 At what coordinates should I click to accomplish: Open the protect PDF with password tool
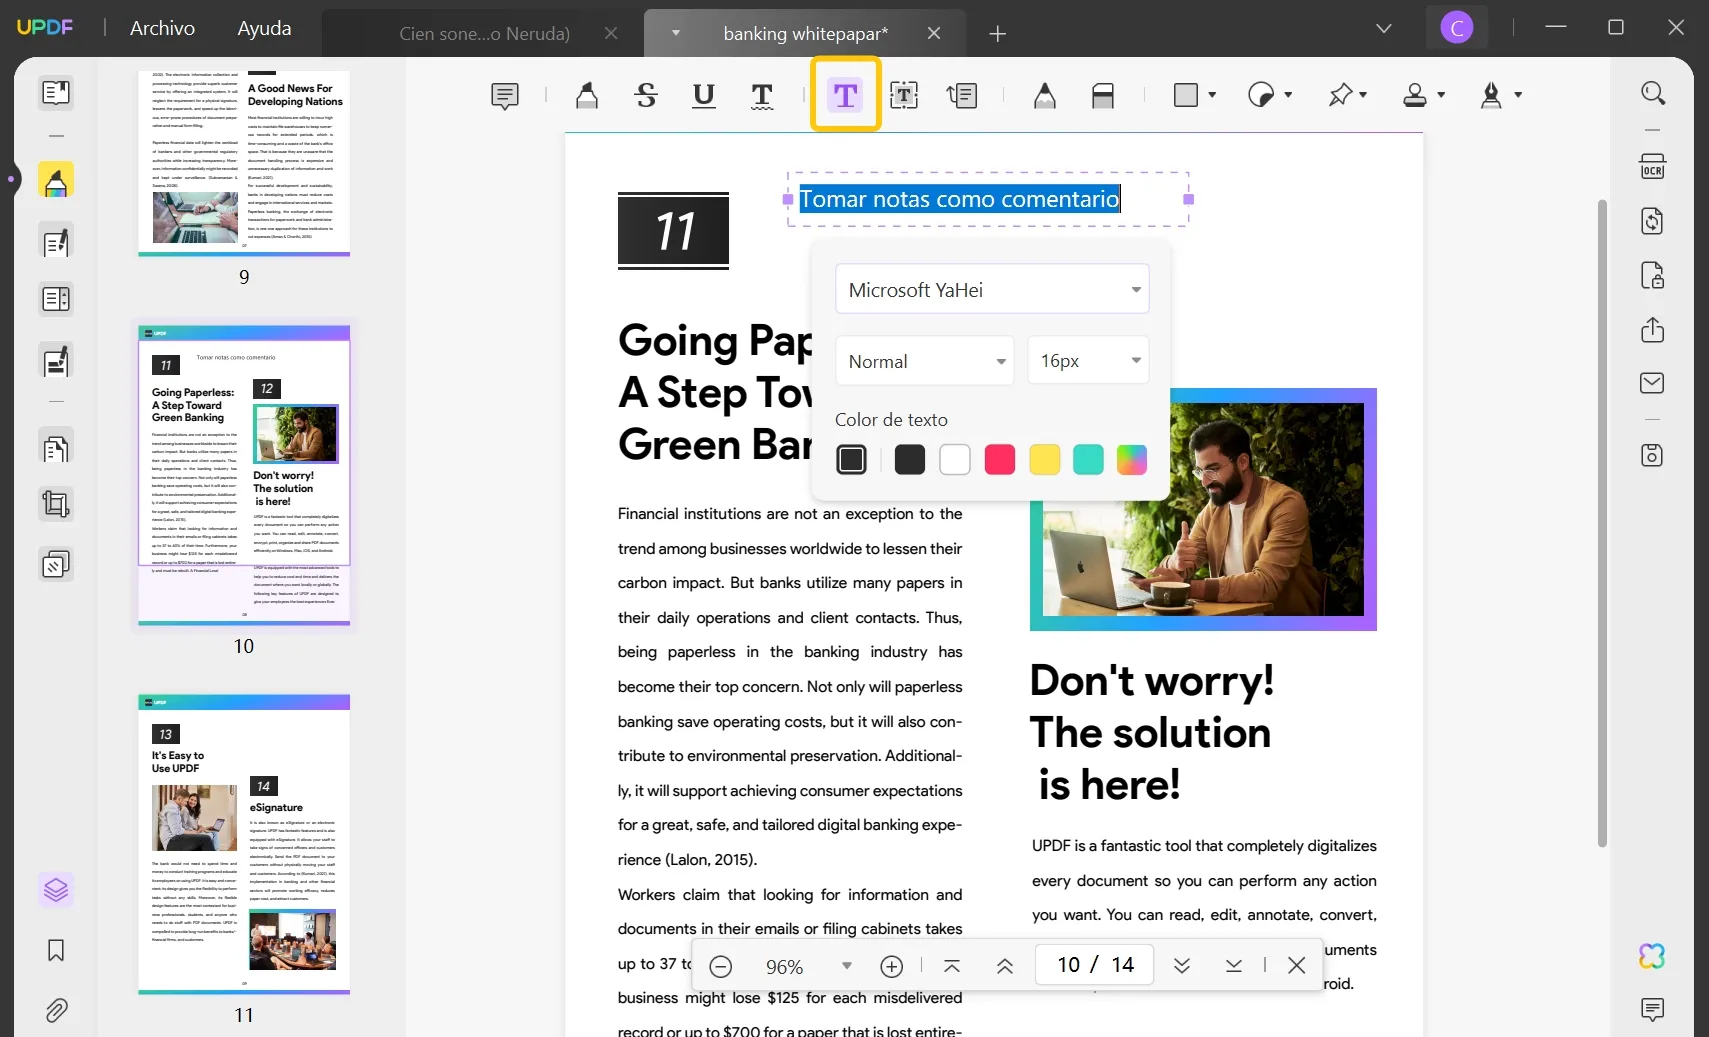[1653, 275]
